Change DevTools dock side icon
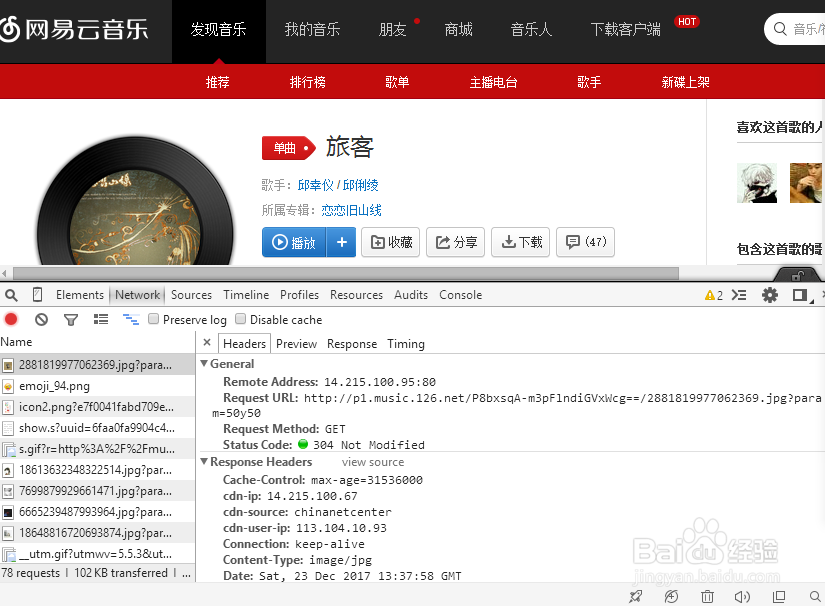The width and height of the screenshot is (825, 606). click(801, 295)
